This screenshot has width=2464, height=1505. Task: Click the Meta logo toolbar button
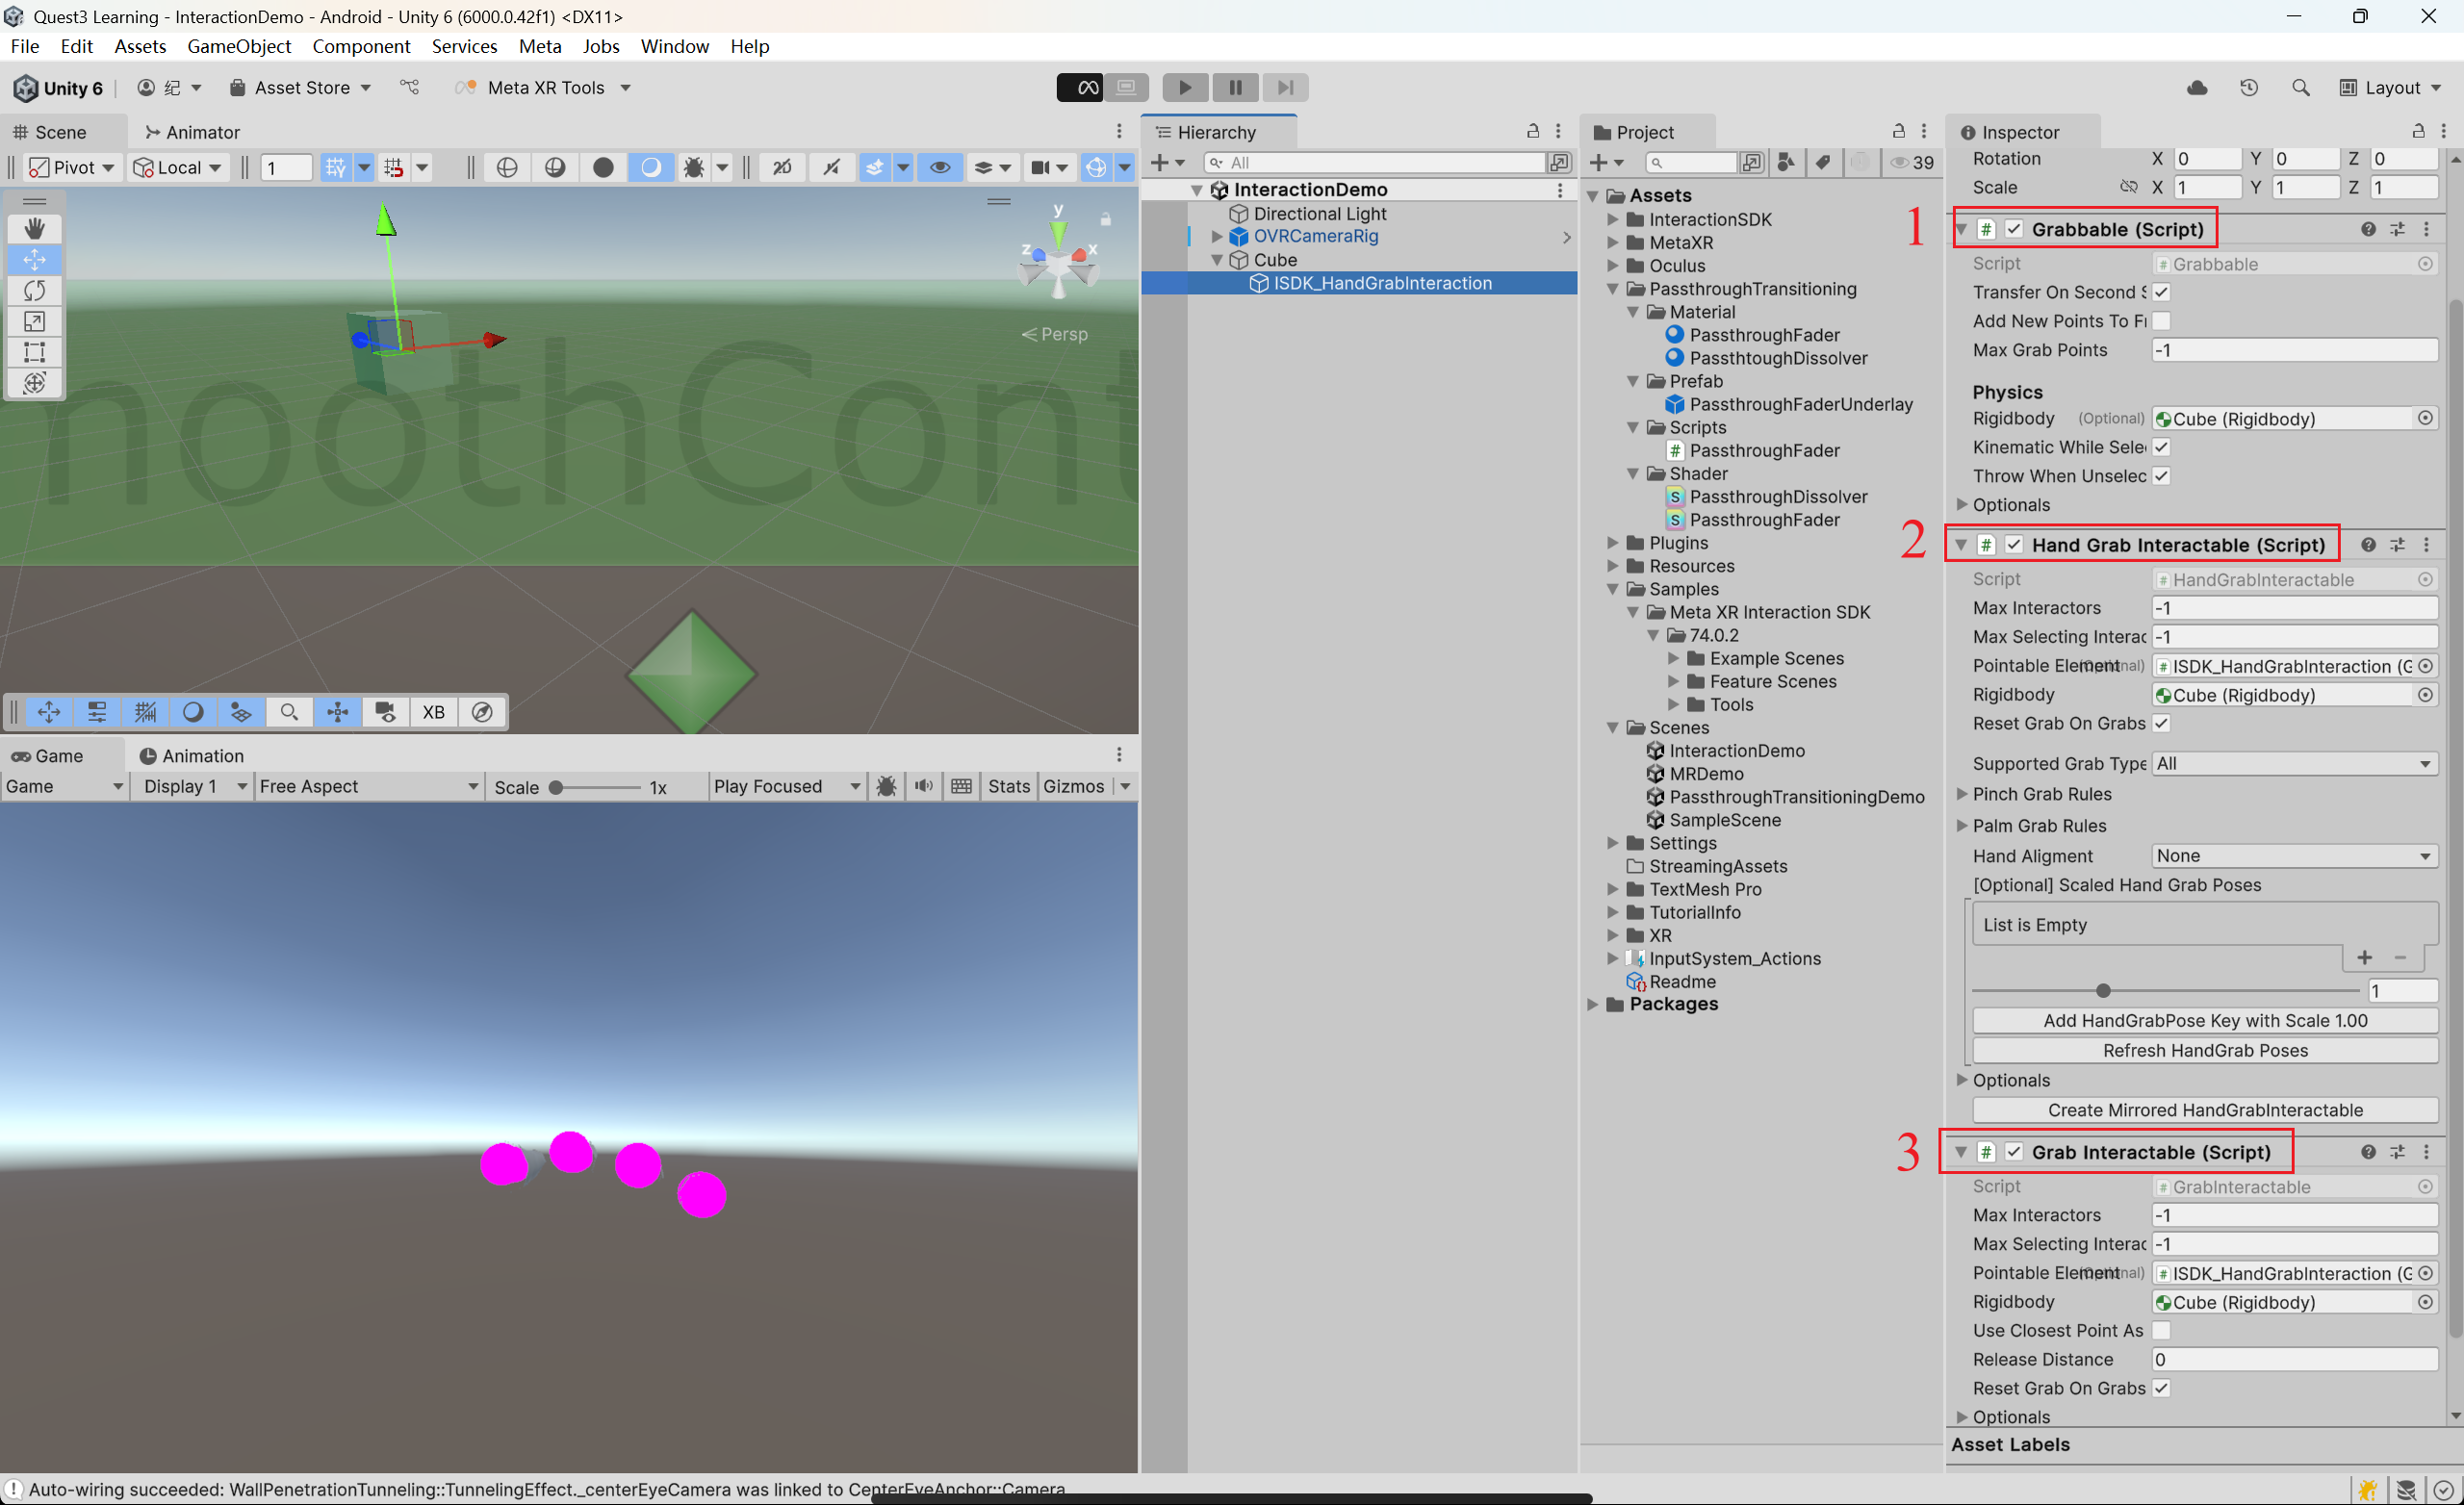(1080, 87)
